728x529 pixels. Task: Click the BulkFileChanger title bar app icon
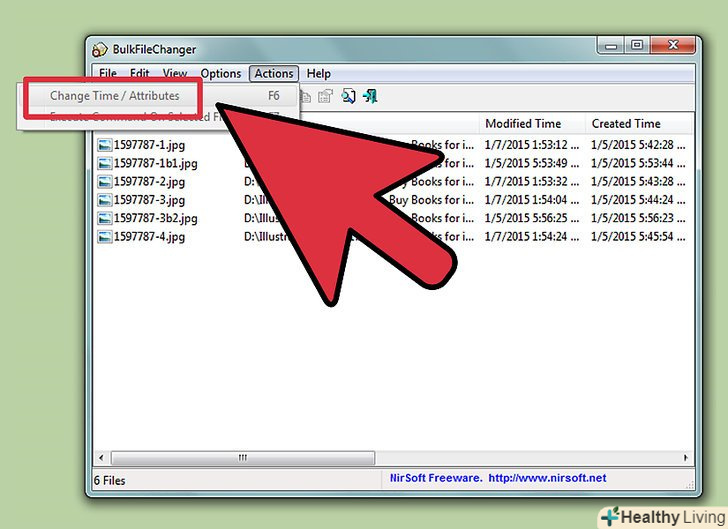coord(99,49)
